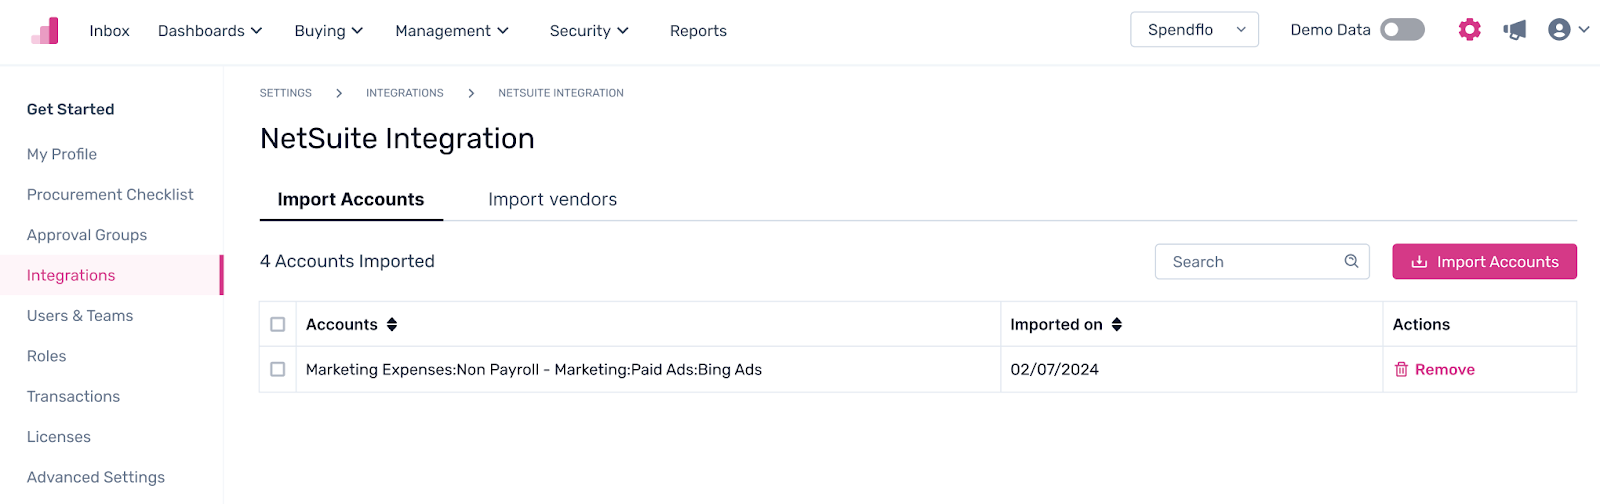Switch to the Import vendors tab
The height and width of the screenshot is (504, 1600).
[x=552, y=199]
